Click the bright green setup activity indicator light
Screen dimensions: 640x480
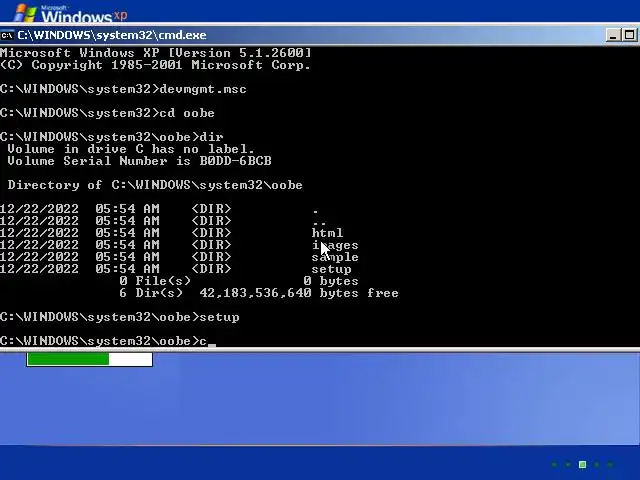582,464
